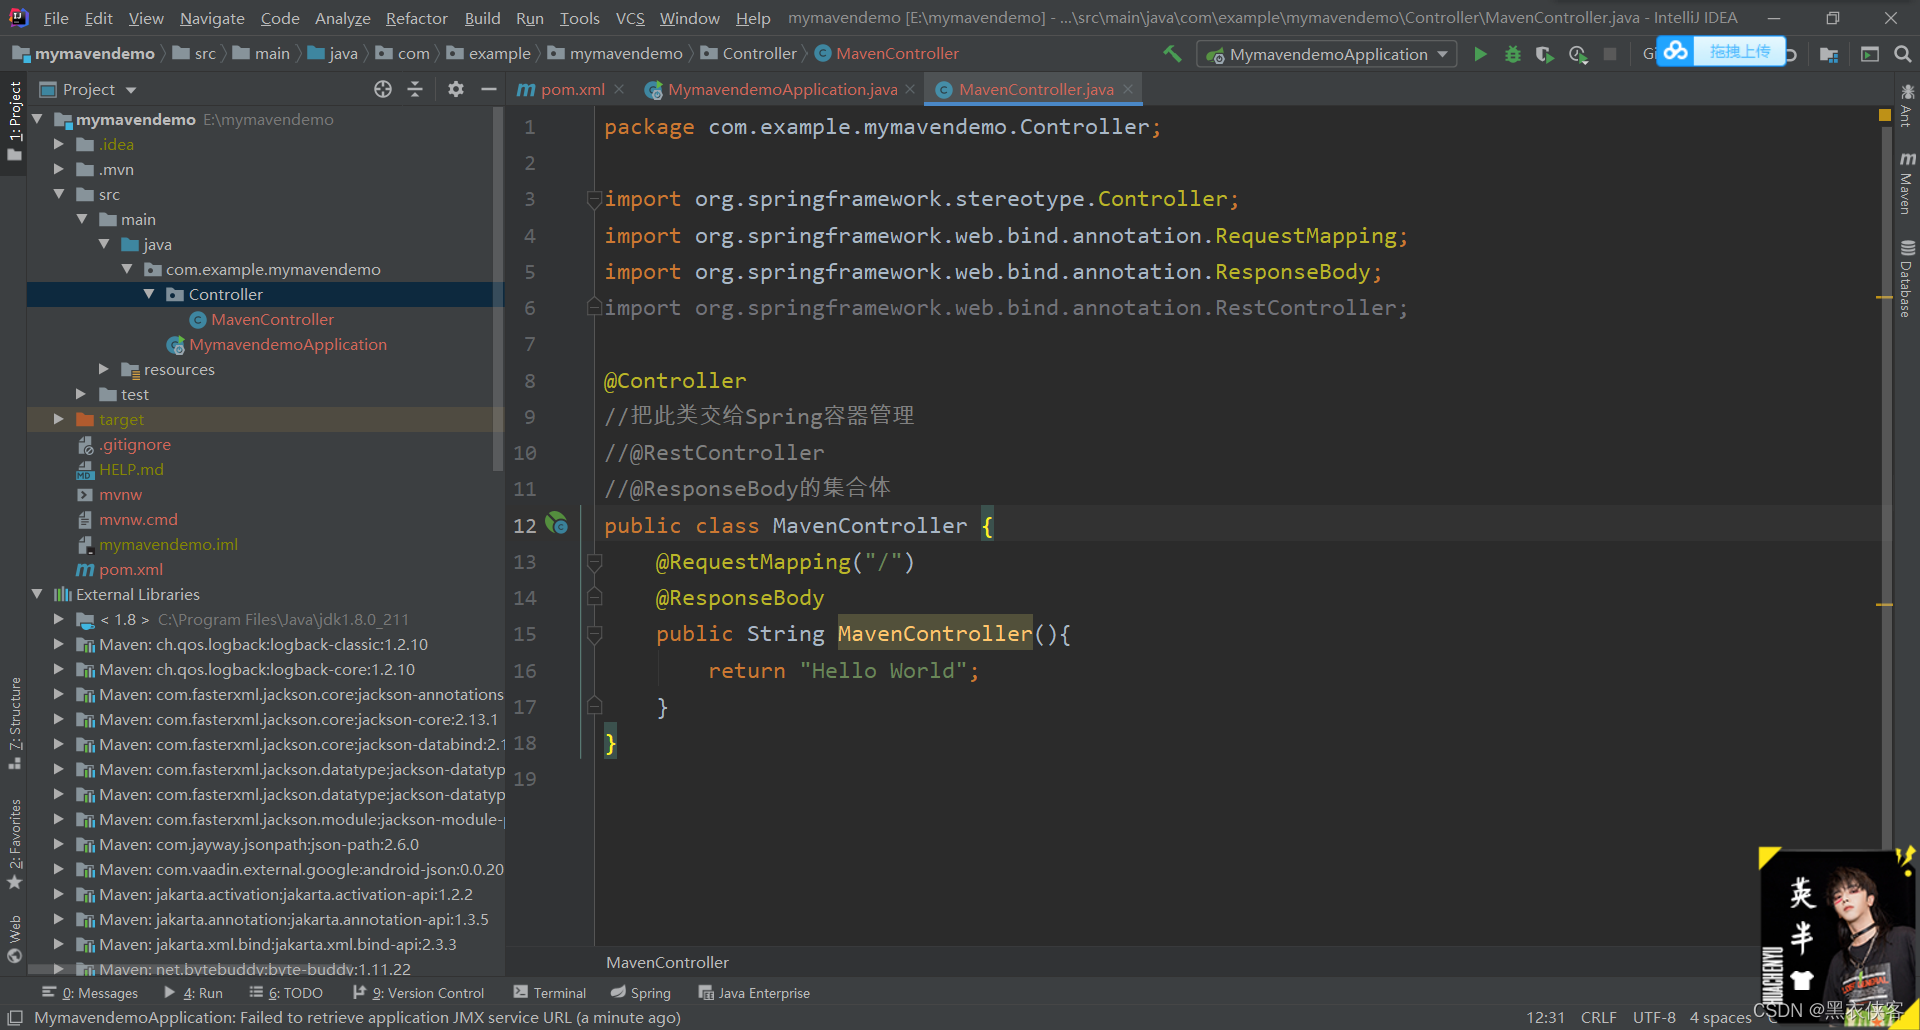1920x1030 pixels.
Task: Click the Project panel locate (crosshair) icon
Action: click(x=383, y=90)
